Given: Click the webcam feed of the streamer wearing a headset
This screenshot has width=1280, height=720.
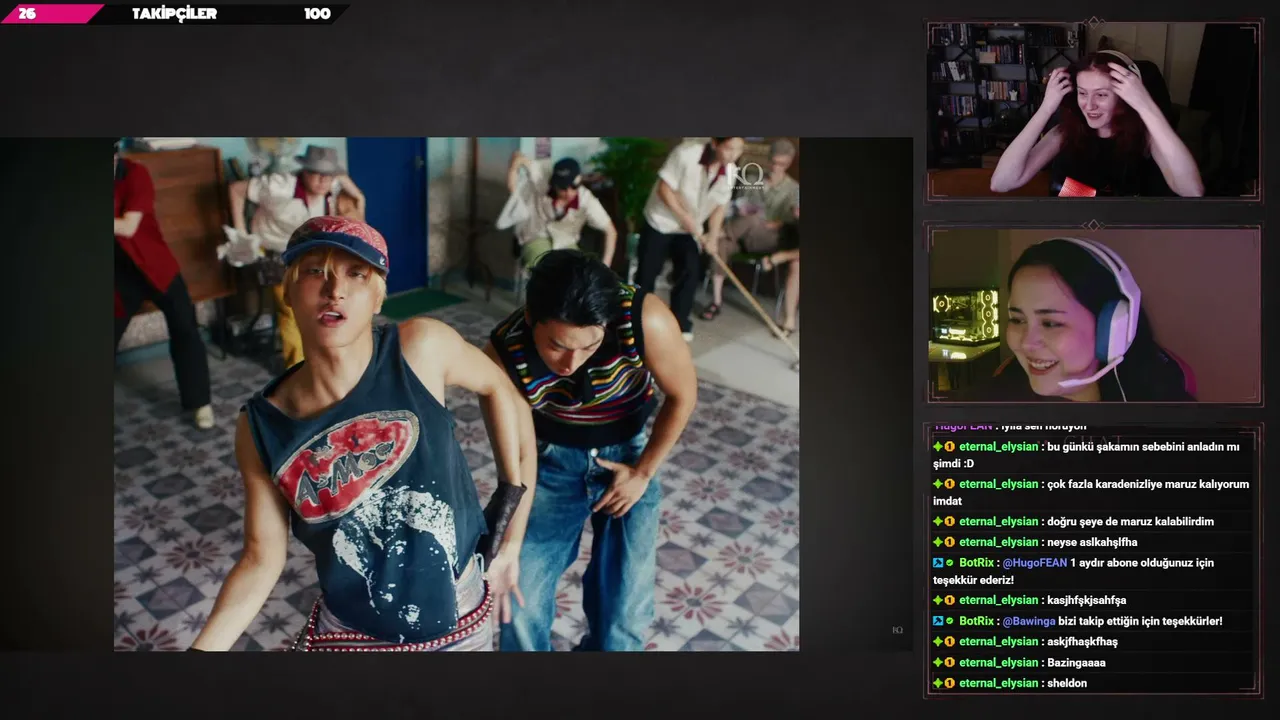Looking at the screenshot, I should [x=1094, y=314].
